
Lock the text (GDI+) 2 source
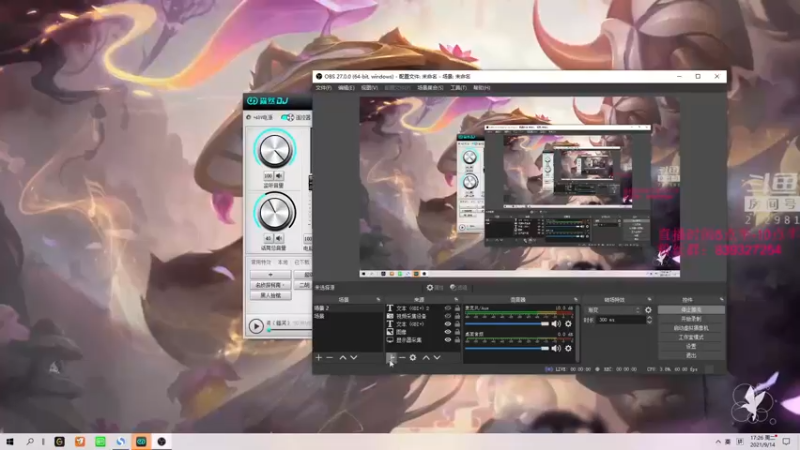(457, 308)
